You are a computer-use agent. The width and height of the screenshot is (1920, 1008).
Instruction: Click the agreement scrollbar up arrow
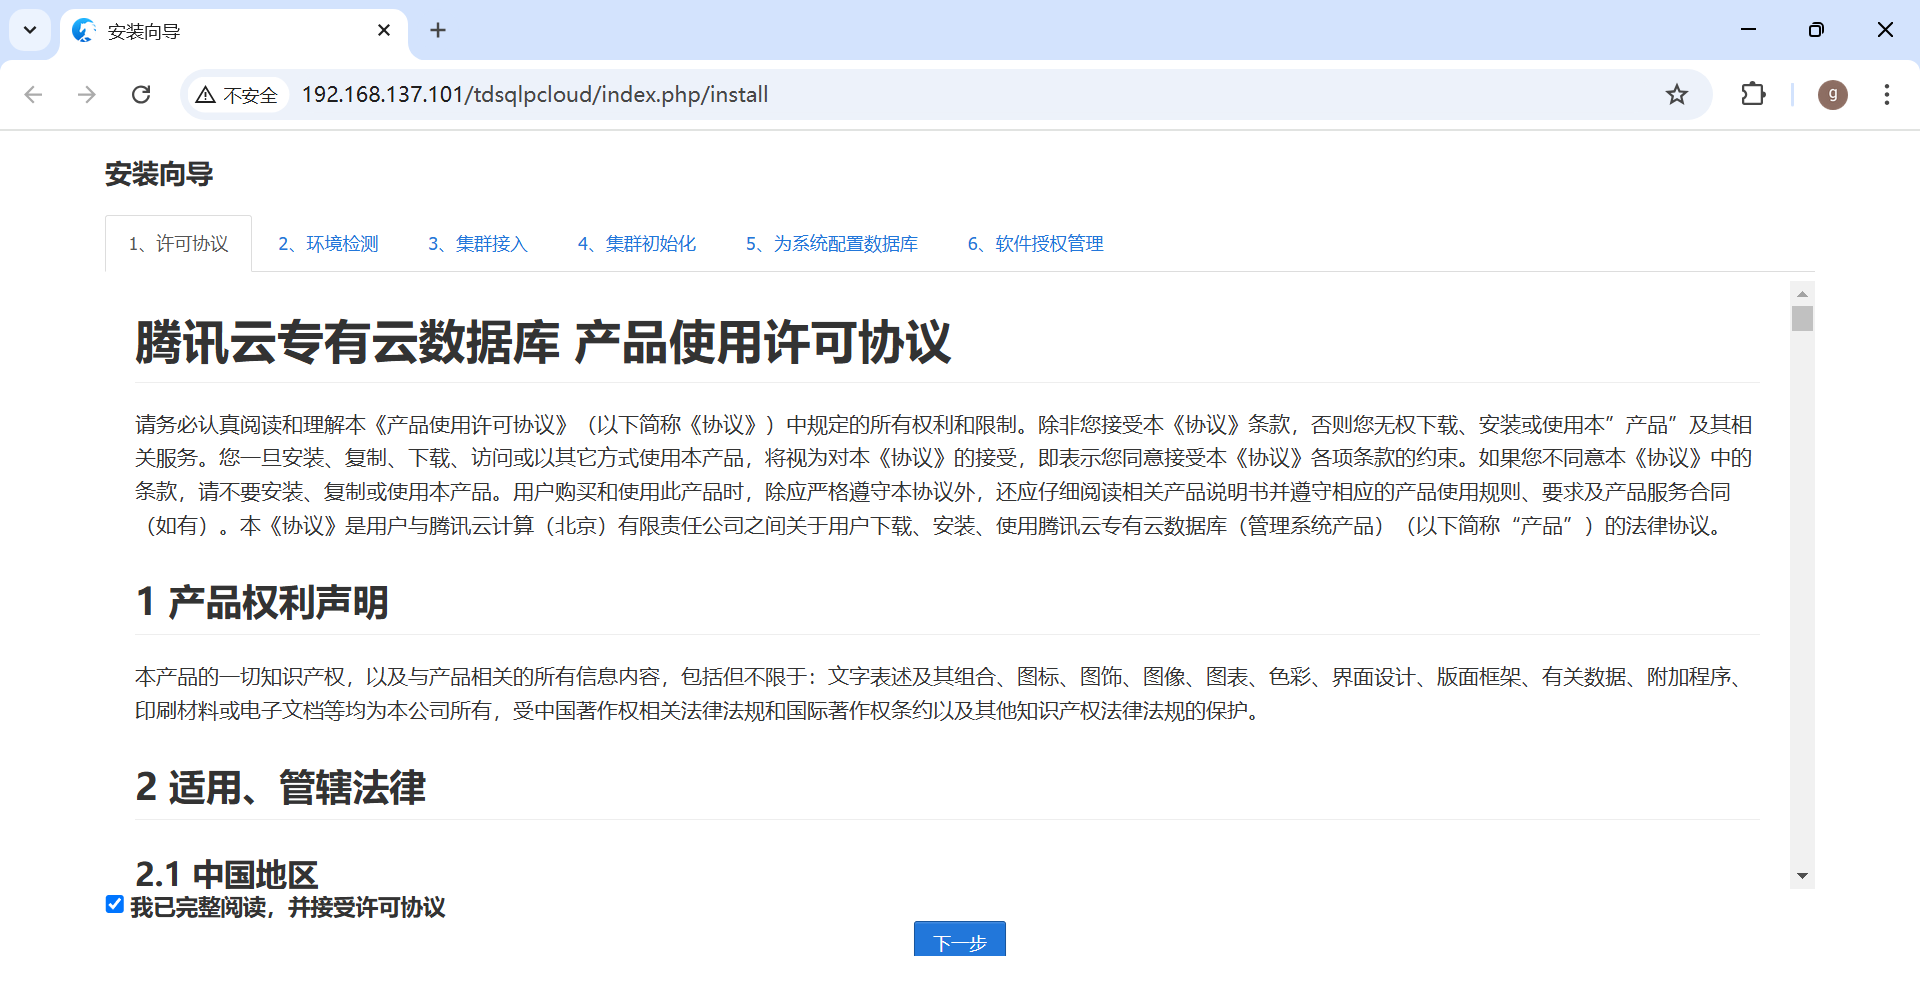coord(1802,294)
